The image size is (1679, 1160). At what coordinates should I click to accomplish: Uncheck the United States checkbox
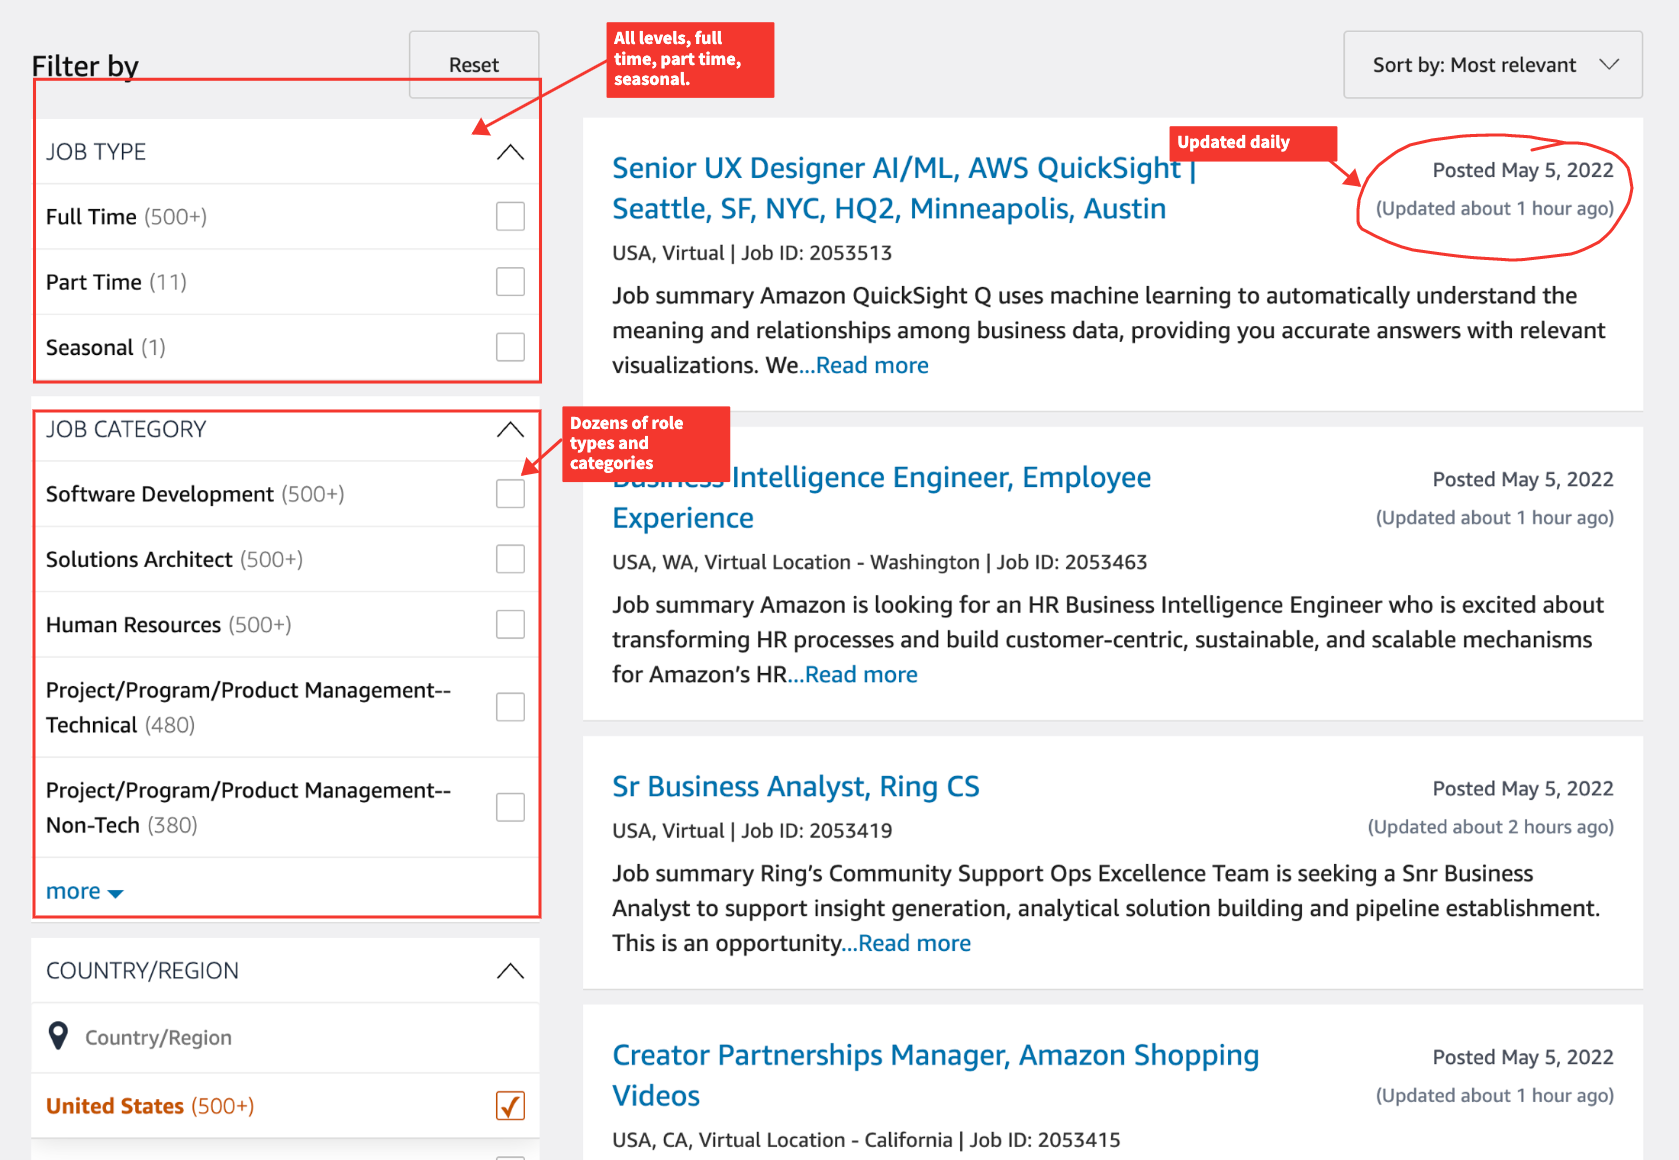point(510,1106)
